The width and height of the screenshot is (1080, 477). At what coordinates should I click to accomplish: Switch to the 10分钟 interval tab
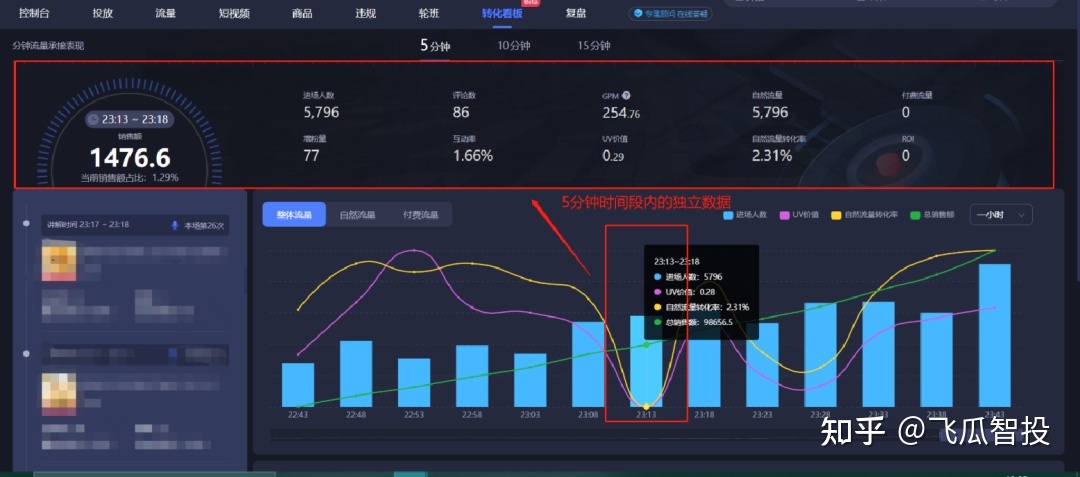pos(513,46)
